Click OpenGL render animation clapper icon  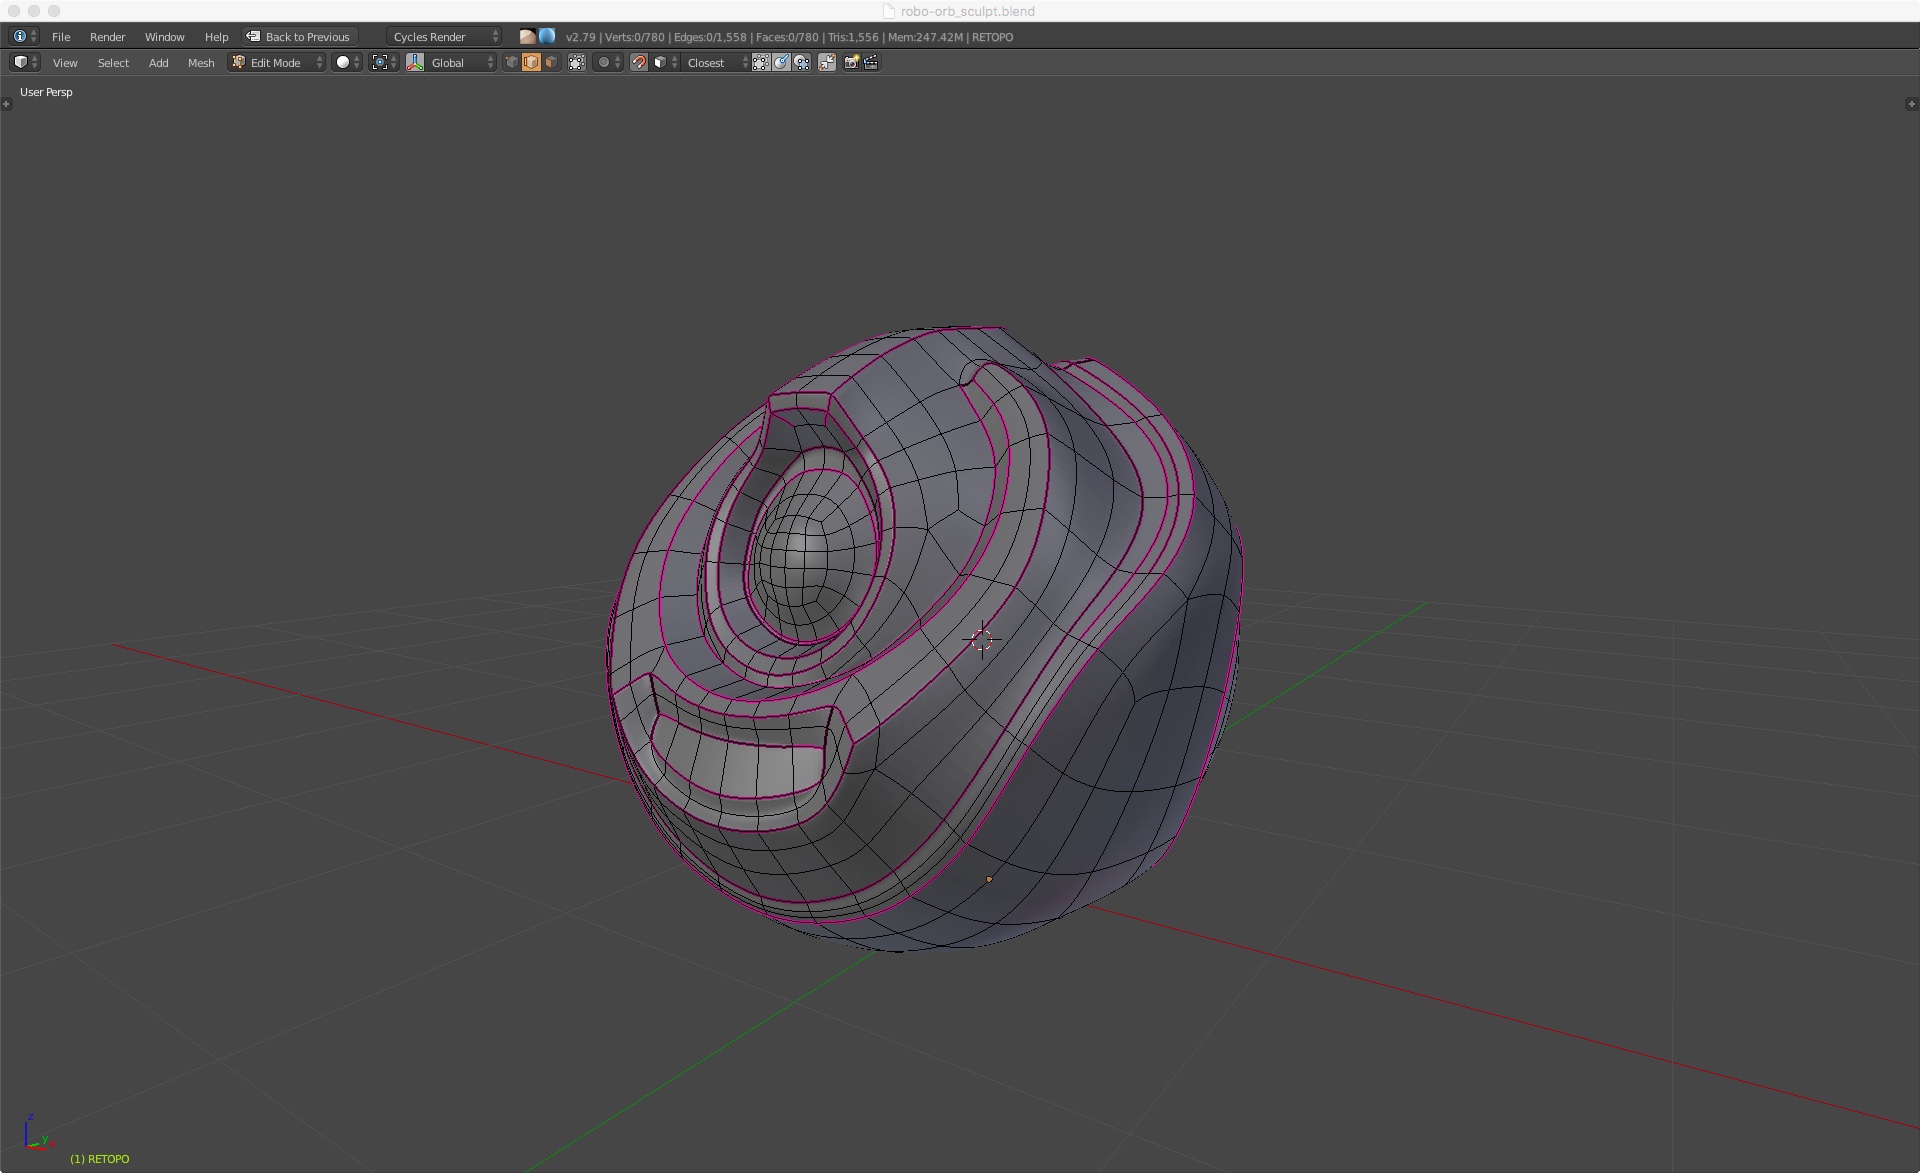point(871,62)
